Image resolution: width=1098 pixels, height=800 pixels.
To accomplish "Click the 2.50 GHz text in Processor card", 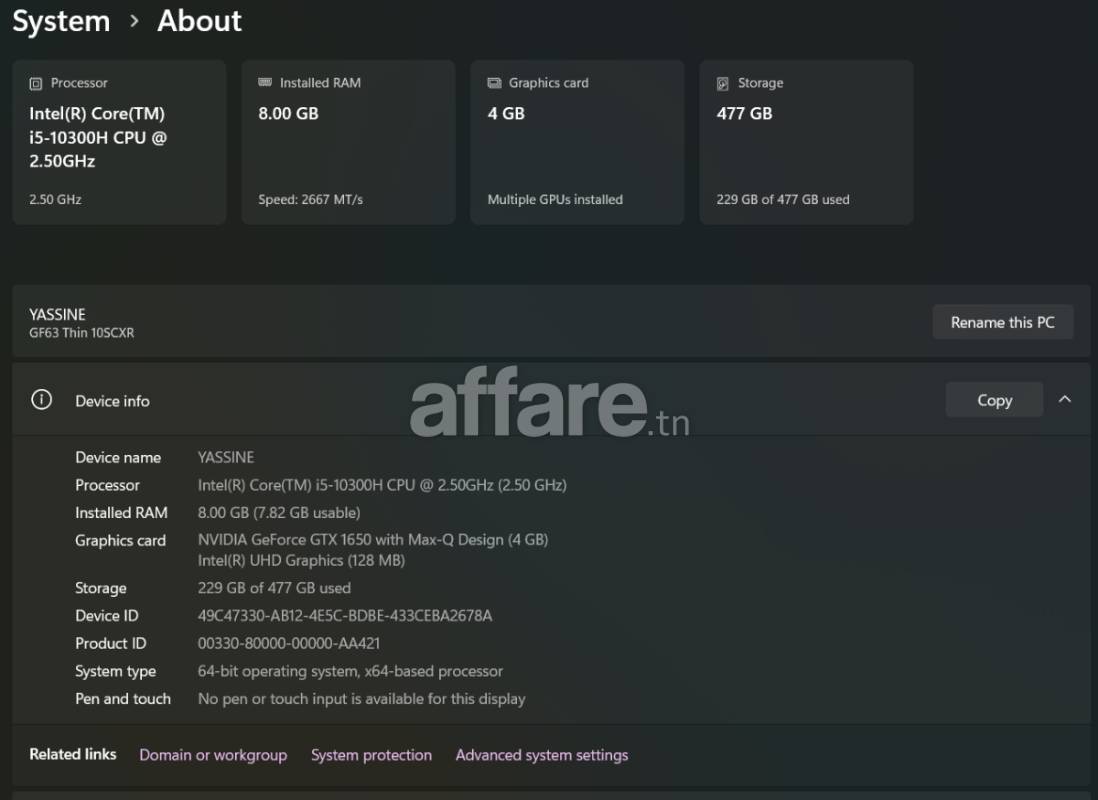I will pyautogui.click(x=55, y=200).
